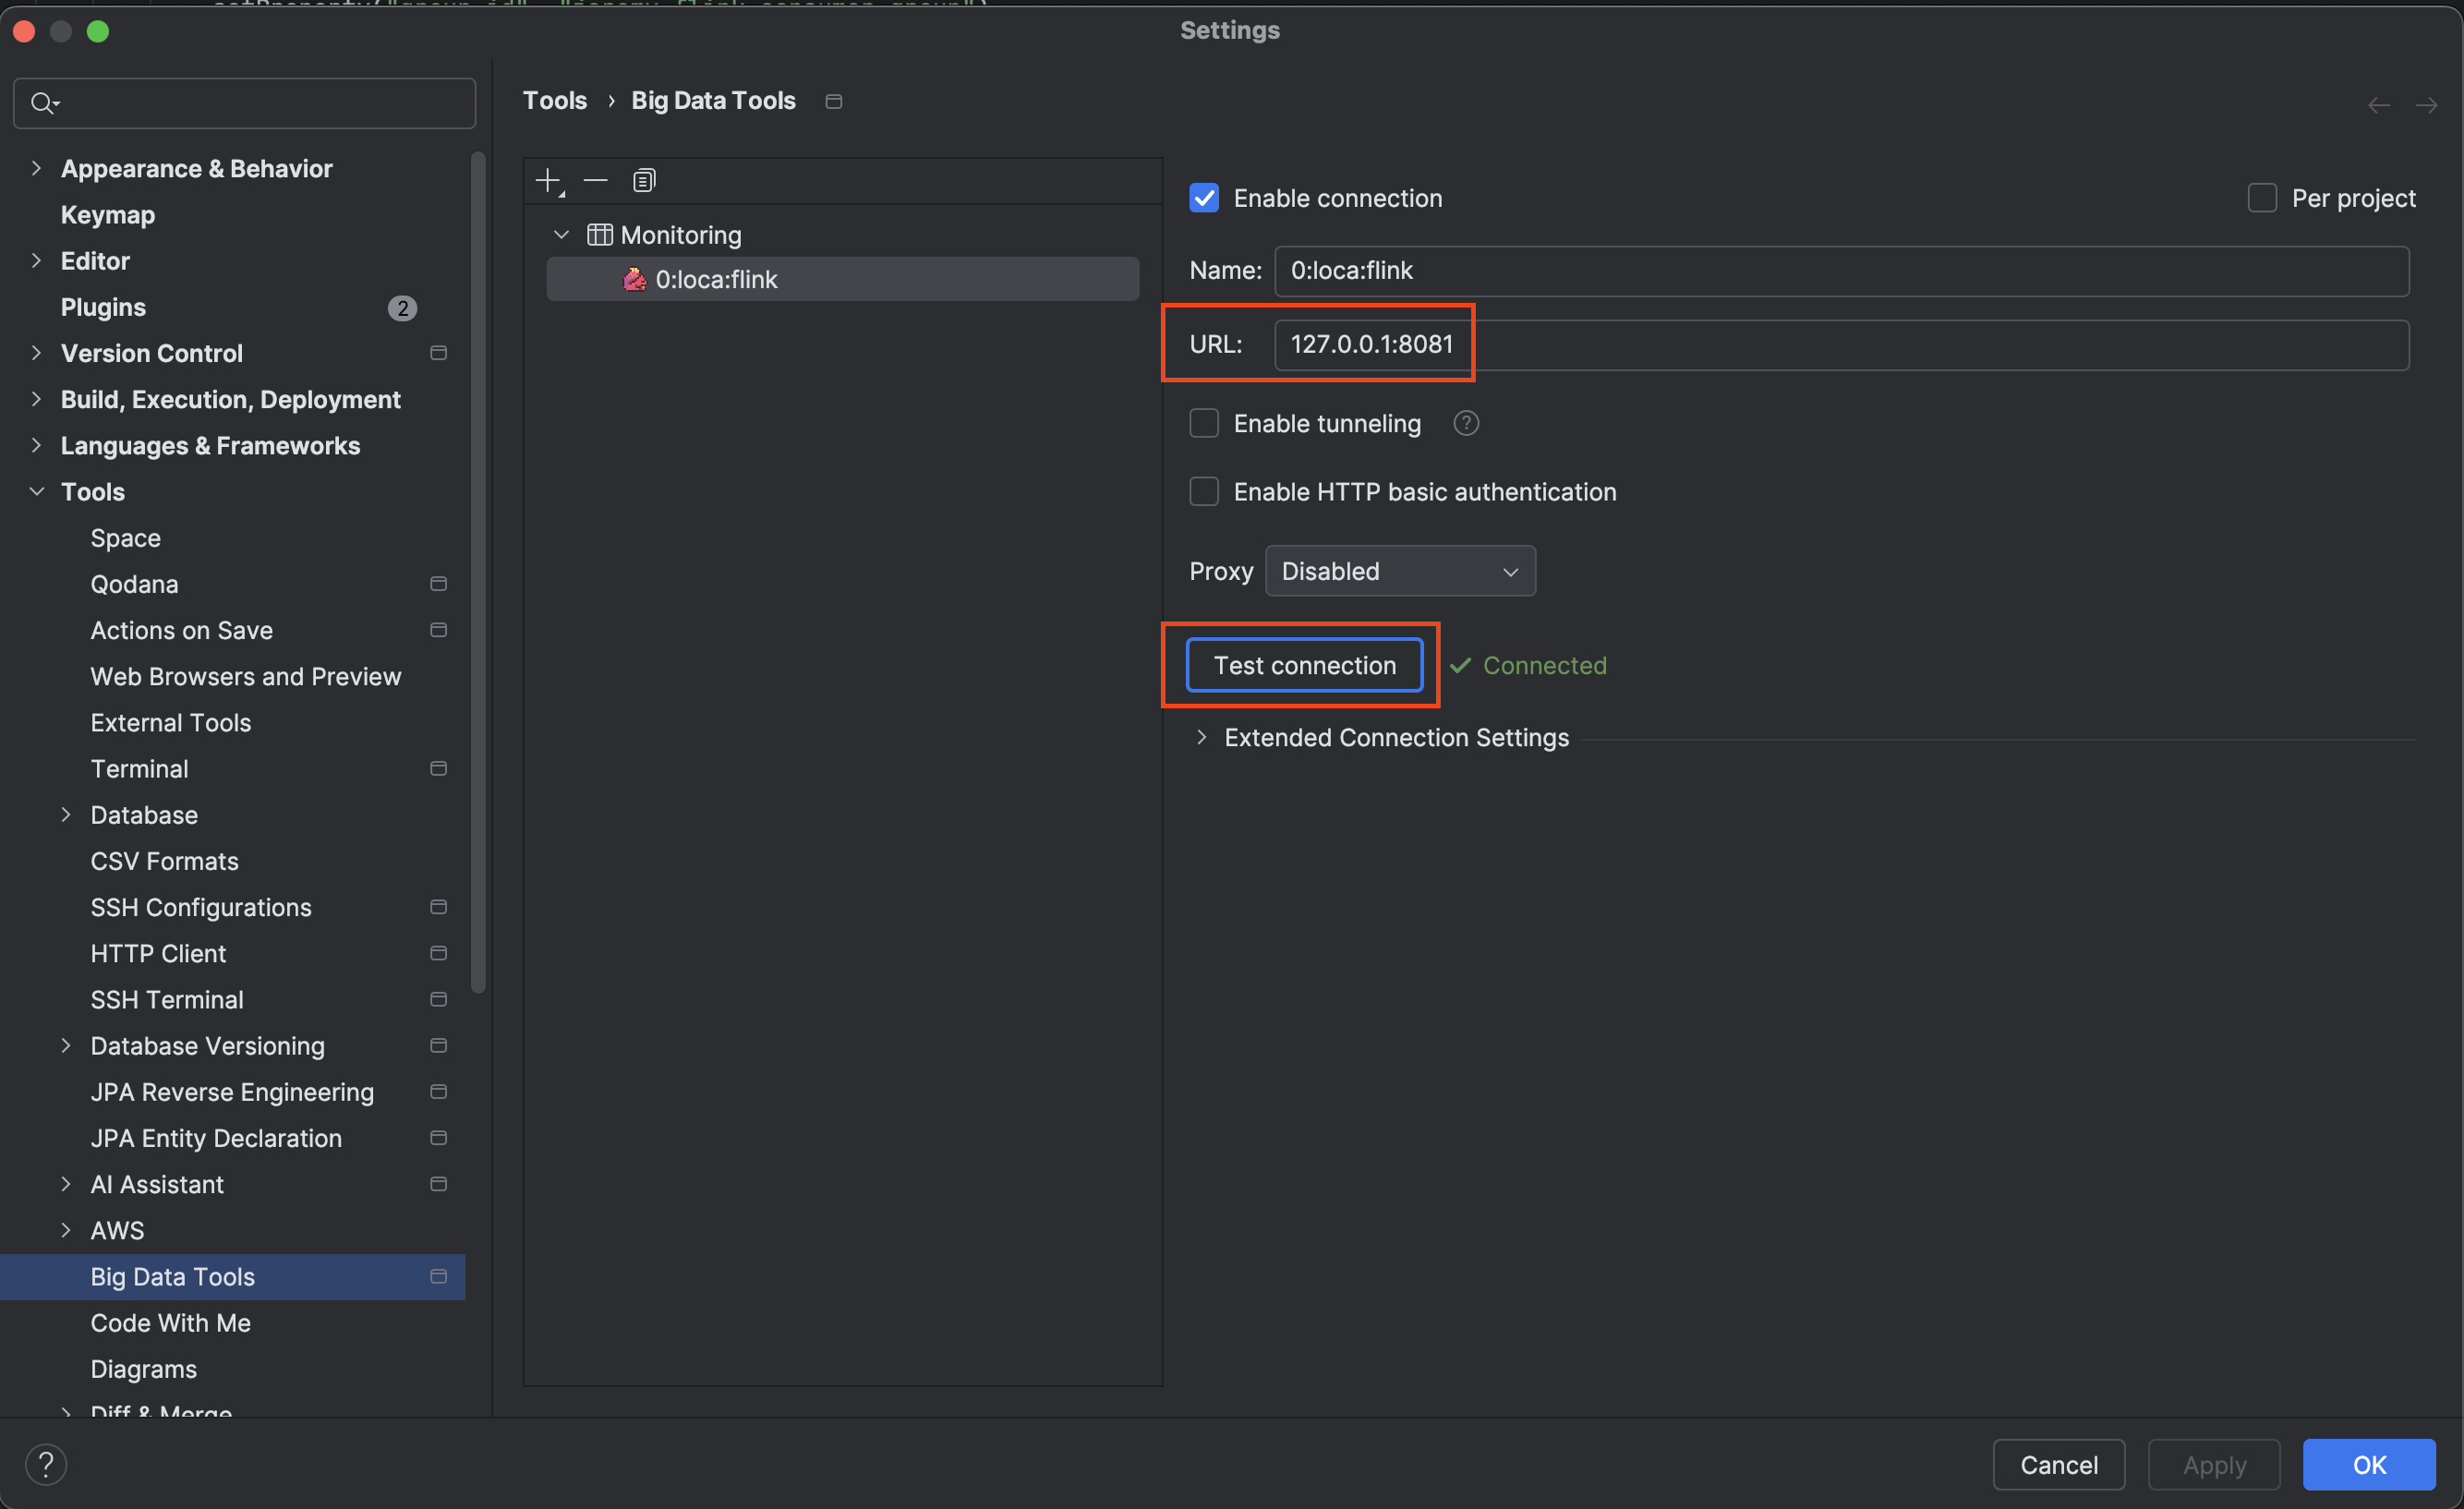Click the Monitoring group icon
The width and height of the screenshot is (2464, 1509).
click(x=598, y=231)
